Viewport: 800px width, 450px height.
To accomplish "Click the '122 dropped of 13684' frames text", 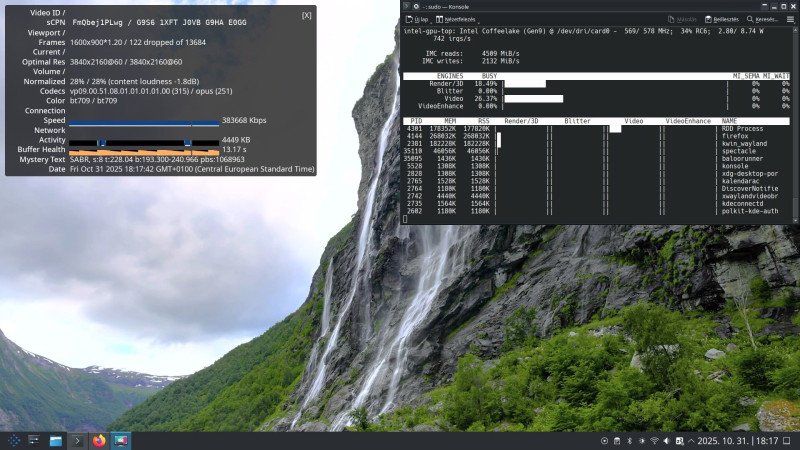I will click(168, 42).
